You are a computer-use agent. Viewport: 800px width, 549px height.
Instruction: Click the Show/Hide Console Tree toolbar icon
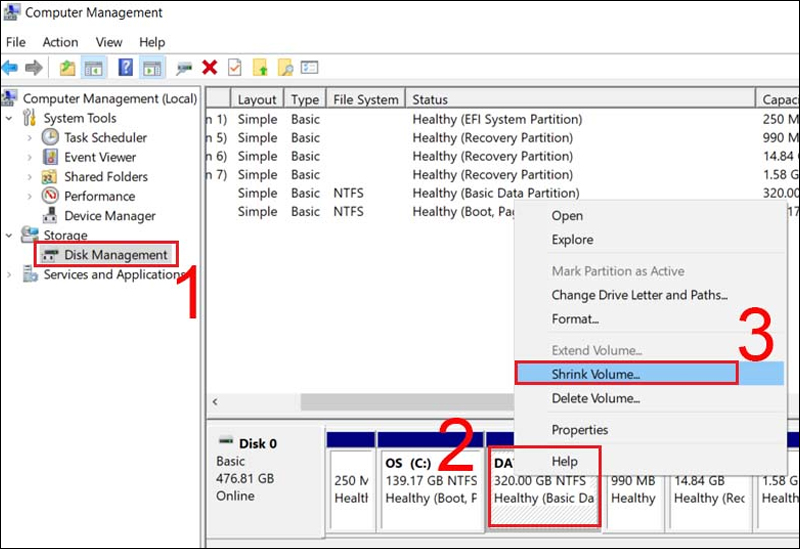(x=93, y=68)
